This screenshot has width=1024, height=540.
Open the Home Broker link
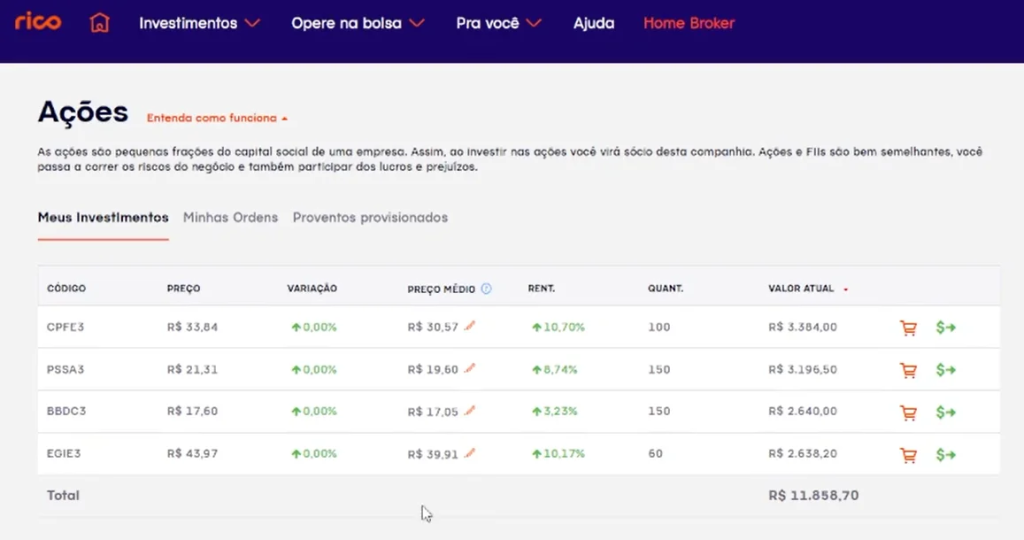pyautogui.click(x=689, y=22)
